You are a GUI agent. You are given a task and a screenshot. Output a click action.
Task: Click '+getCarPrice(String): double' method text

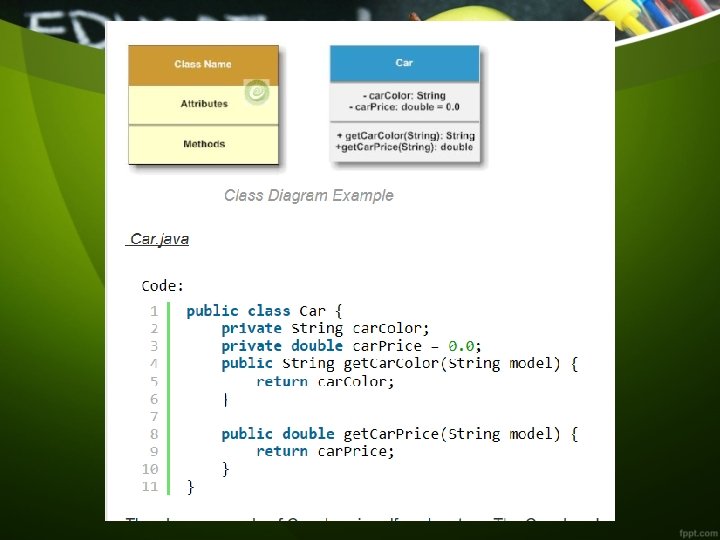pyautogui.click(x=405, y=147)
